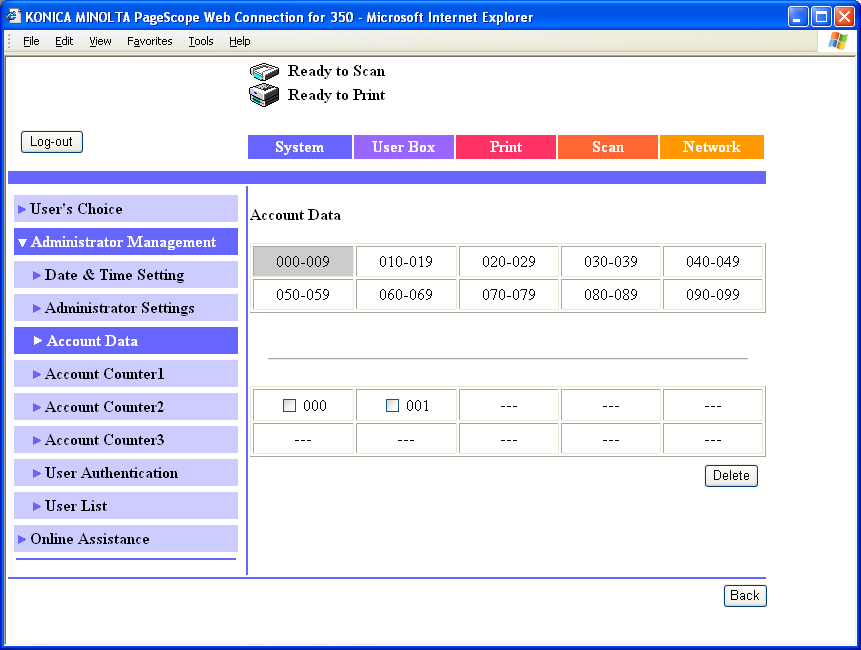The height and width of the screenshot is (650, 861).
Task: Switch to the Scan tab
Action: [608, 147]
